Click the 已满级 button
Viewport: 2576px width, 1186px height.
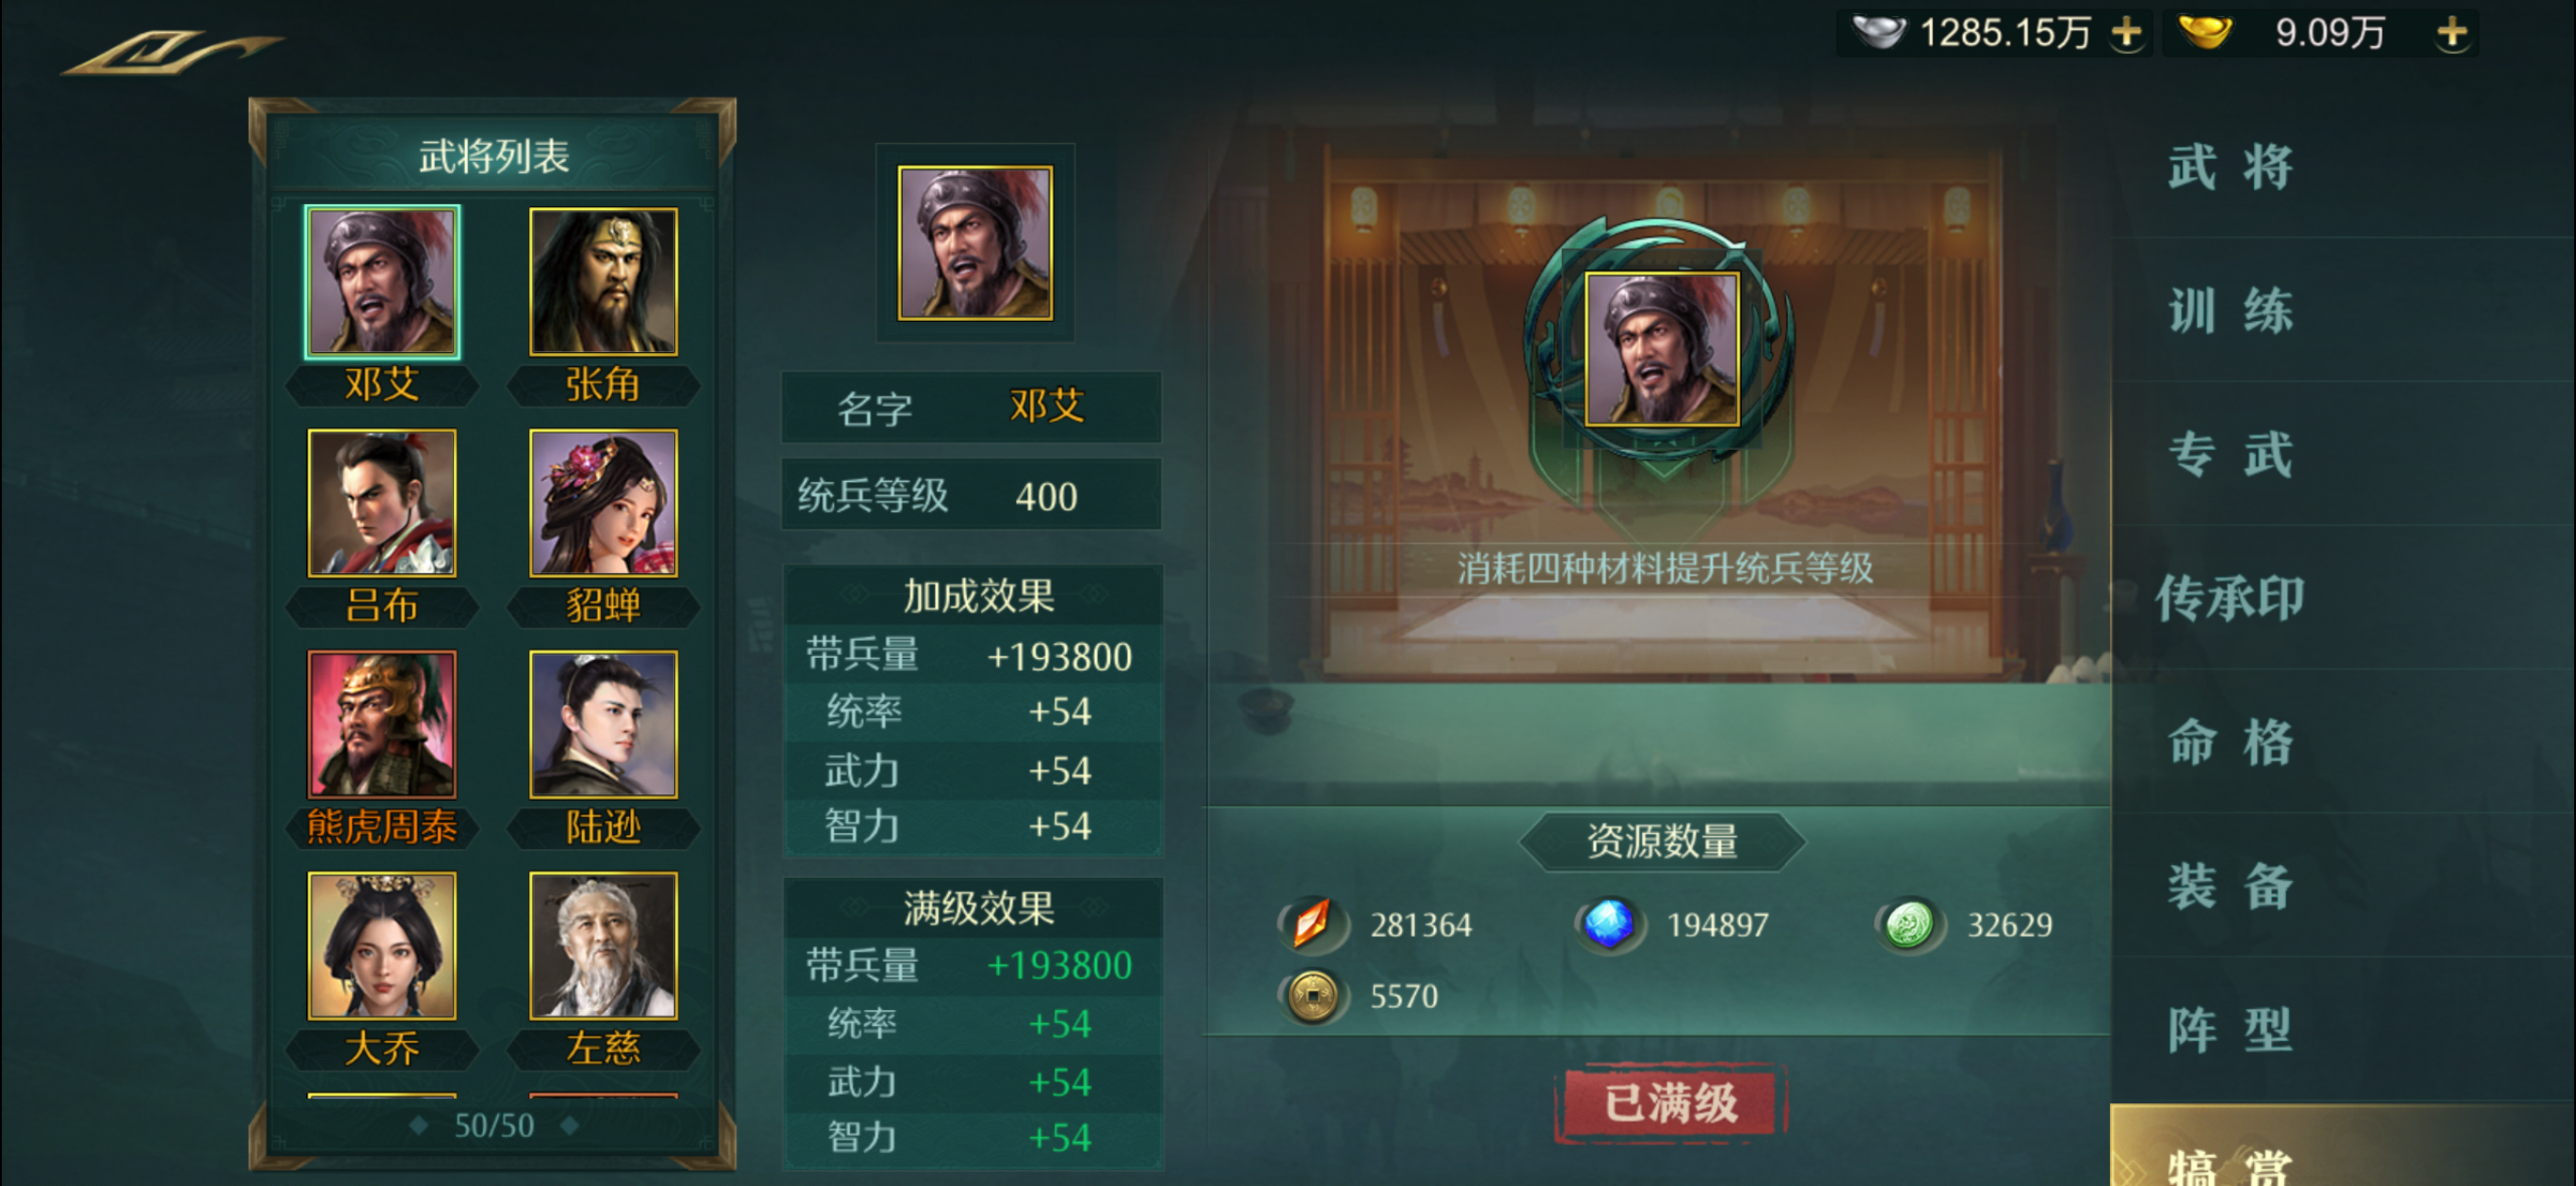coord(1669,1103)
